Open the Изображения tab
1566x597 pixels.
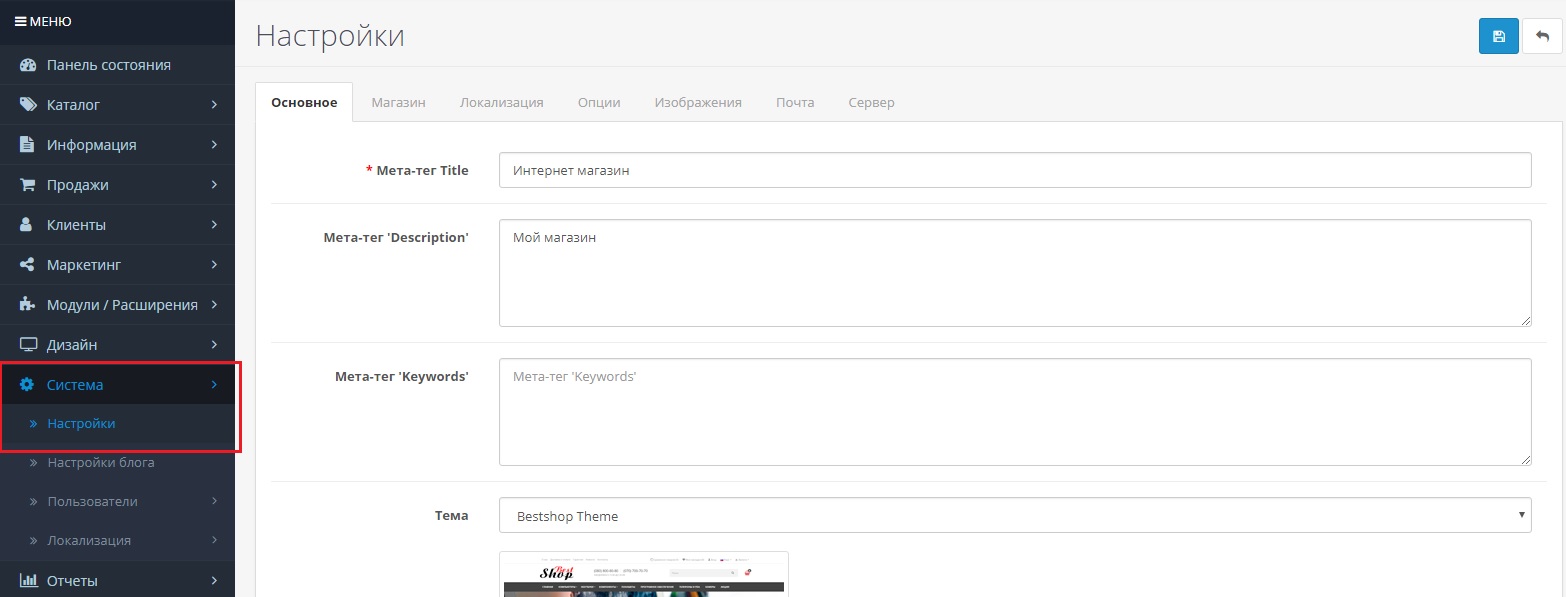[697, 102]
